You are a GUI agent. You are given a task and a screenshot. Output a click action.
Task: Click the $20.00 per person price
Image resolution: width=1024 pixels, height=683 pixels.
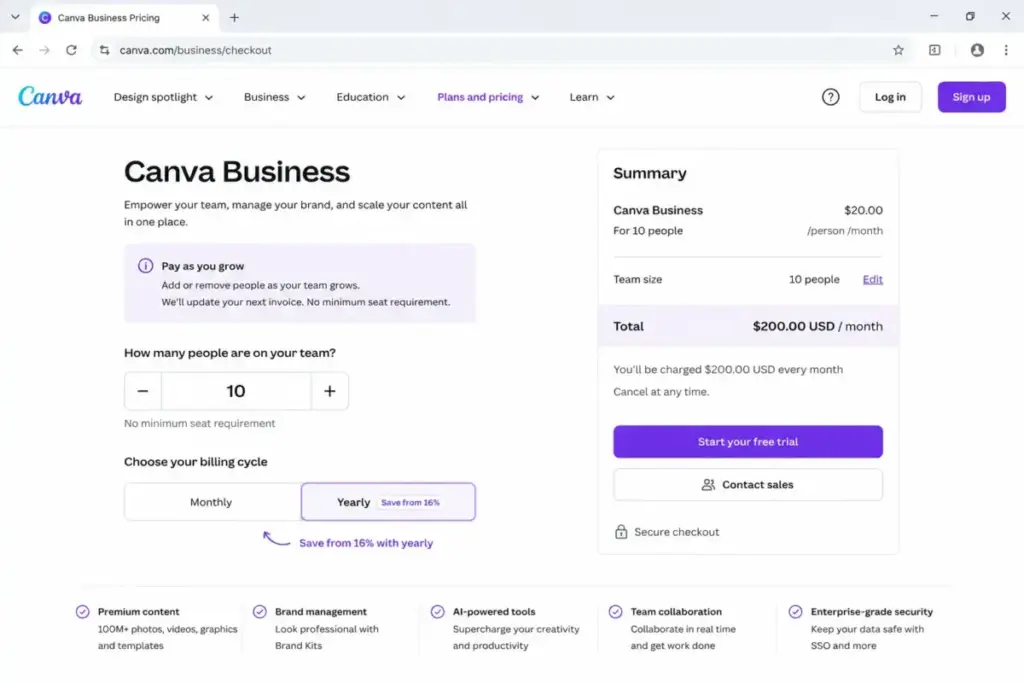click(863, 210)
